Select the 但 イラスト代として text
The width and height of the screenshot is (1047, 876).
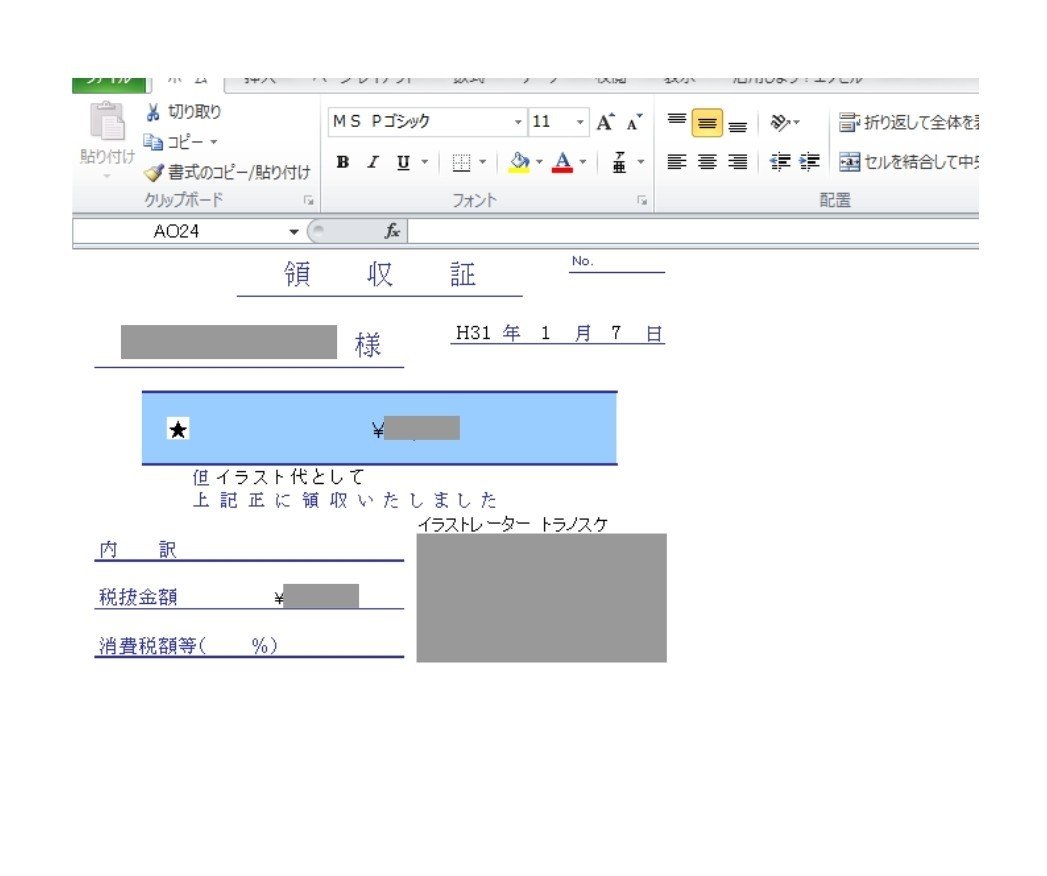pyautogui.click(x=278, y=477)
